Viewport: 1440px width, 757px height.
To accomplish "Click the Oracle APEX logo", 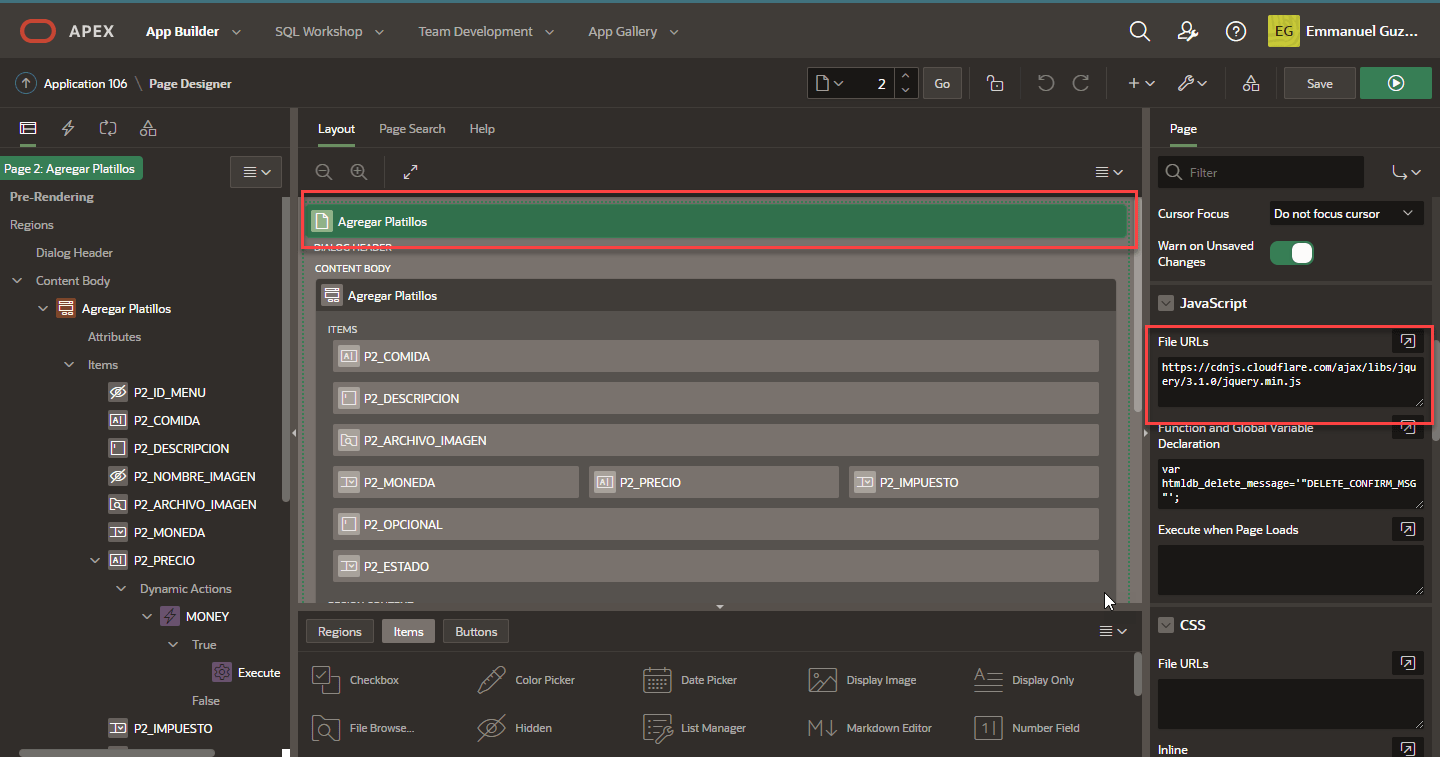I will pyautogui.click(x=67, y=31).
